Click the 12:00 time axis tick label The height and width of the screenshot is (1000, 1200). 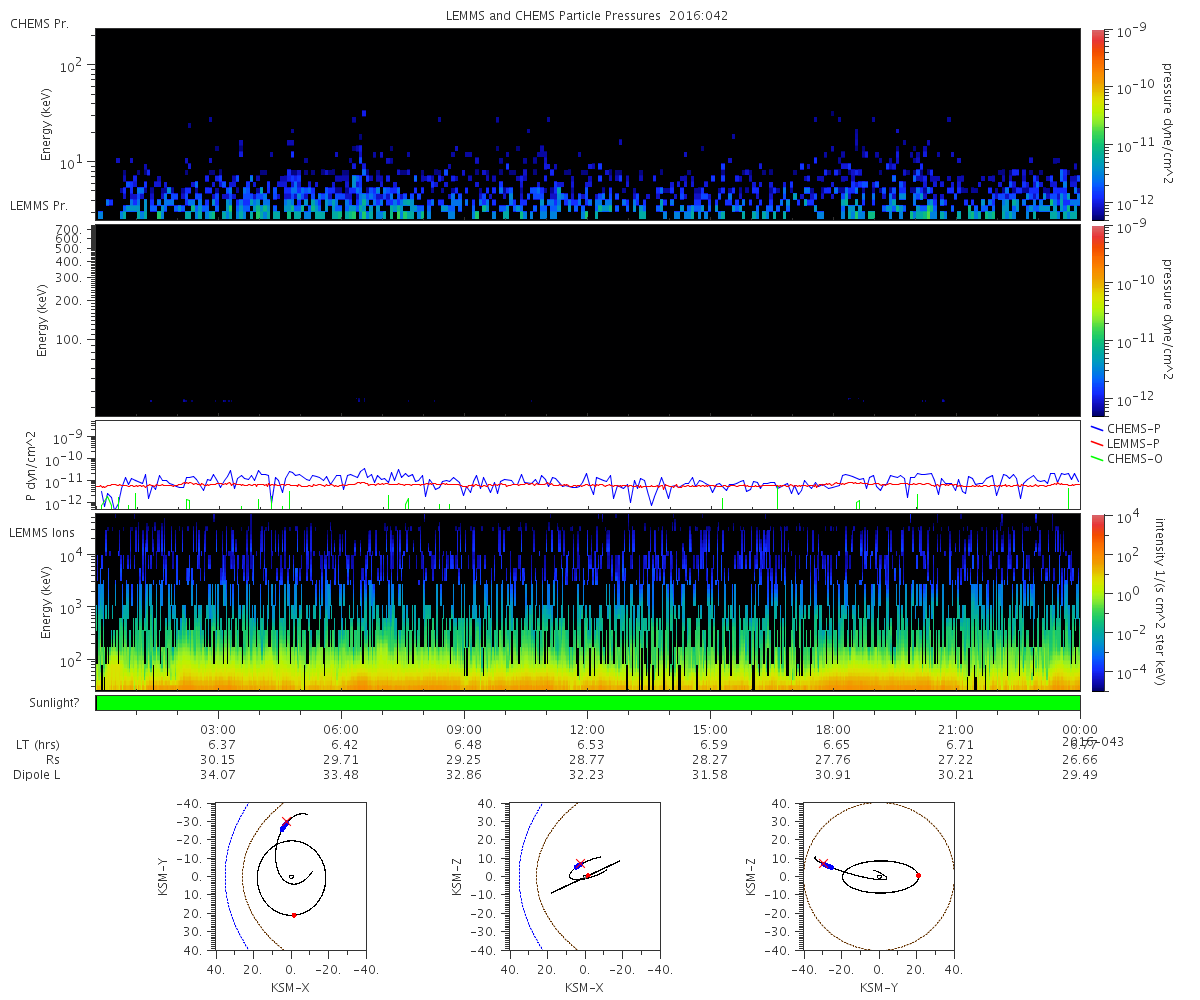[x=587, y=729]
